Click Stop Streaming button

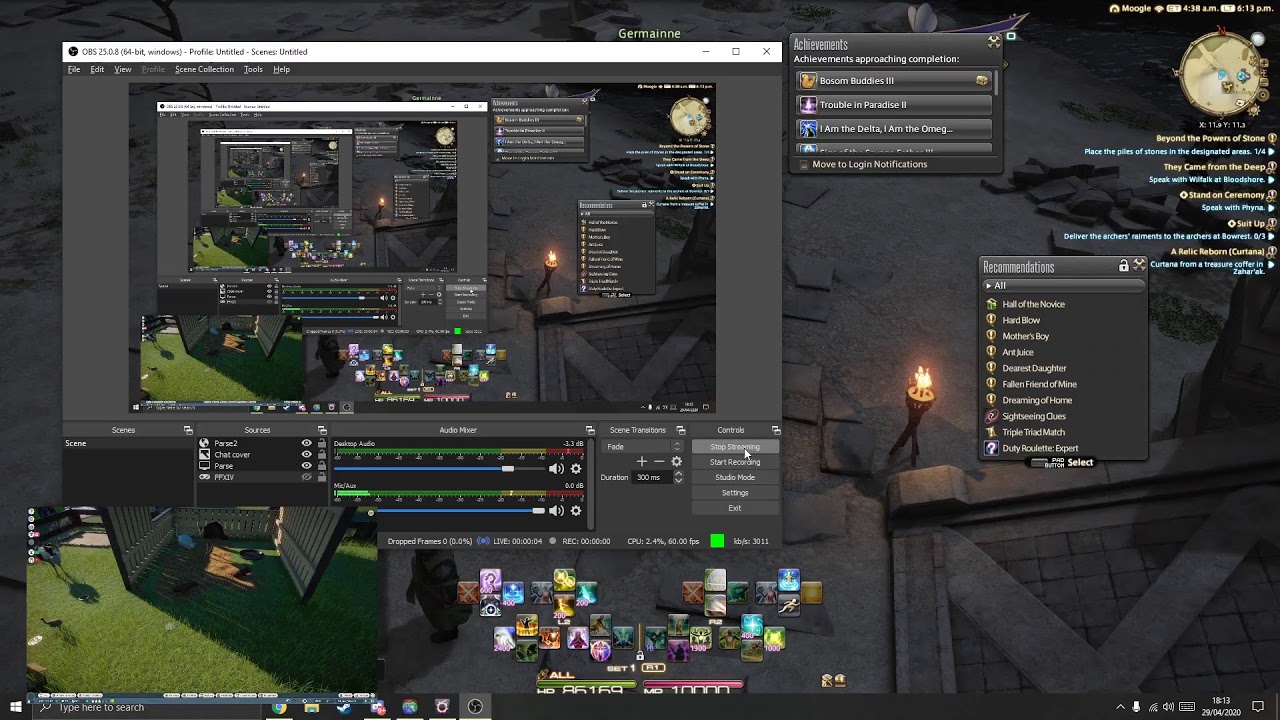[735, 447]
